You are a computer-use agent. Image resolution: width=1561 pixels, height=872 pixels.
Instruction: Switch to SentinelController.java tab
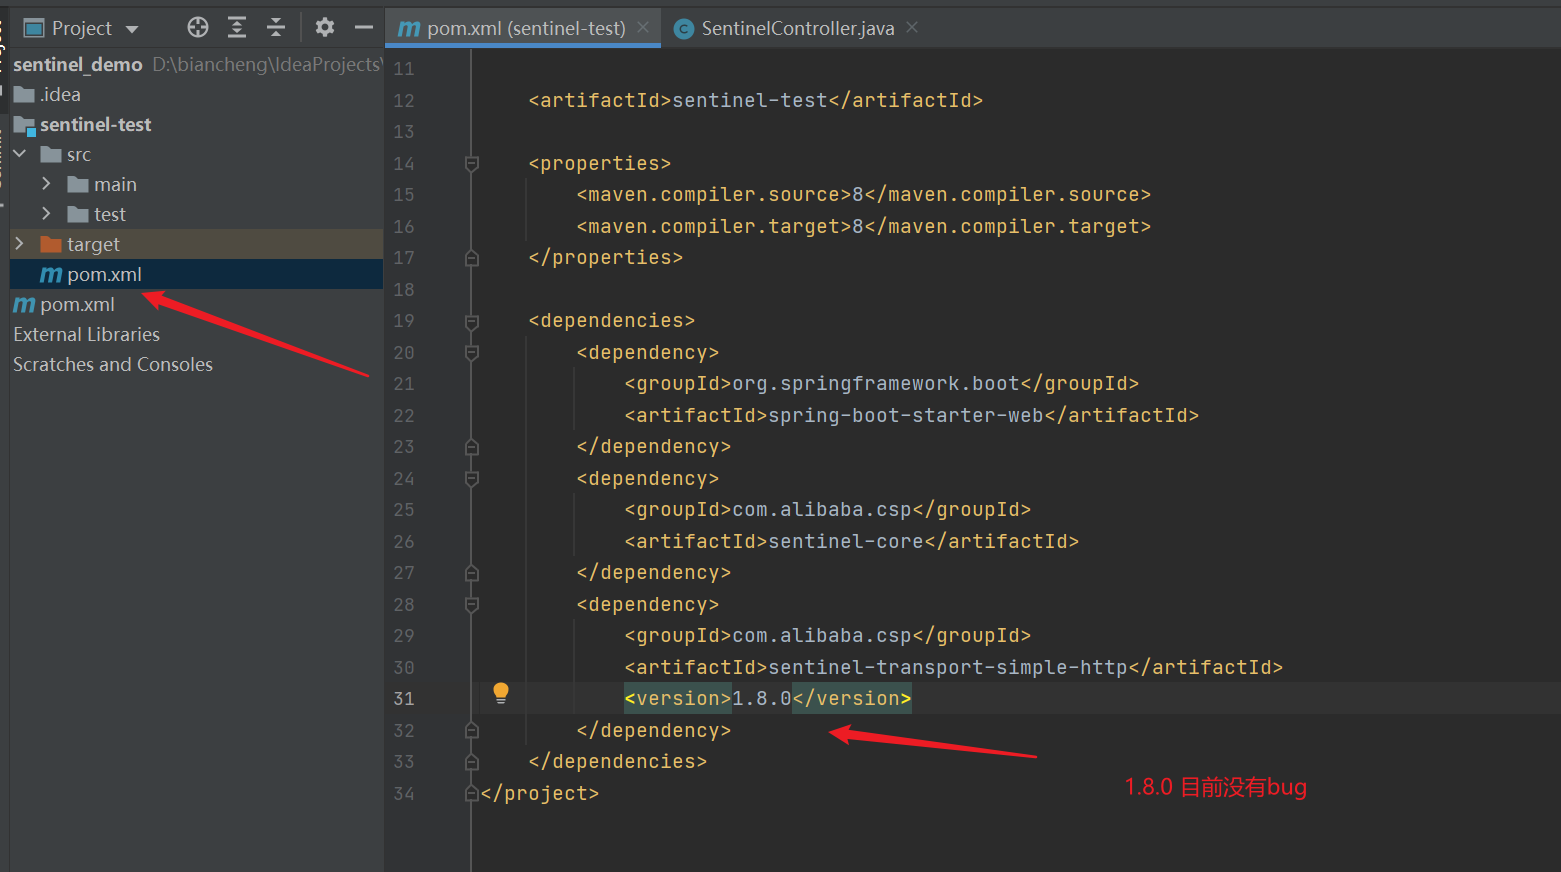(x=798, y=28)
